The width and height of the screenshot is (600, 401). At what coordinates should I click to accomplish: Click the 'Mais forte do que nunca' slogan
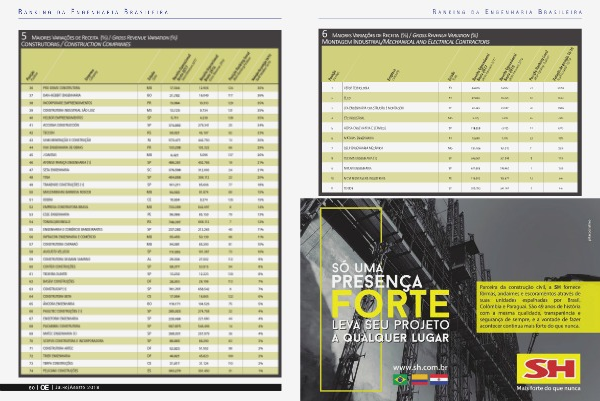pos(548,388)
